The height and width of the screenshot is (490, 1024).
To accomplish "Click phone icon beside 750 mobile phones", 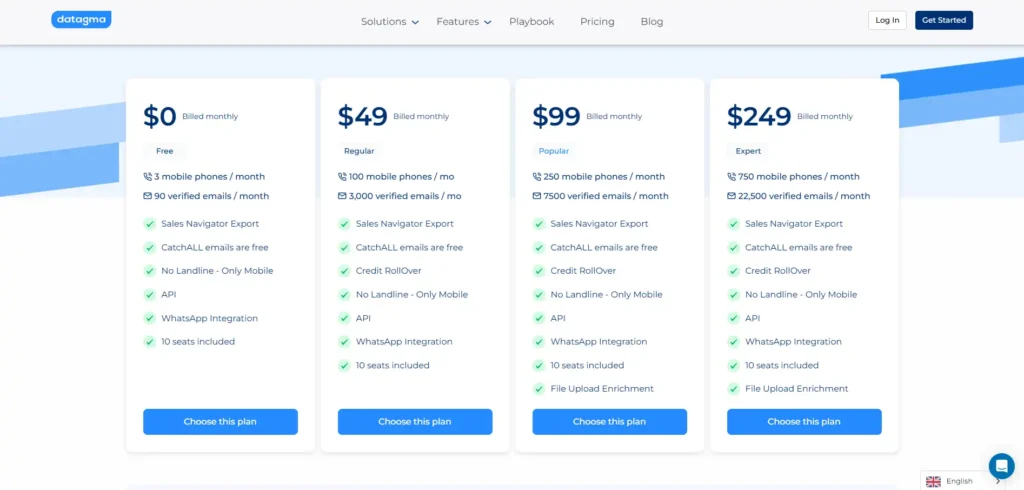I will (731, 176).
